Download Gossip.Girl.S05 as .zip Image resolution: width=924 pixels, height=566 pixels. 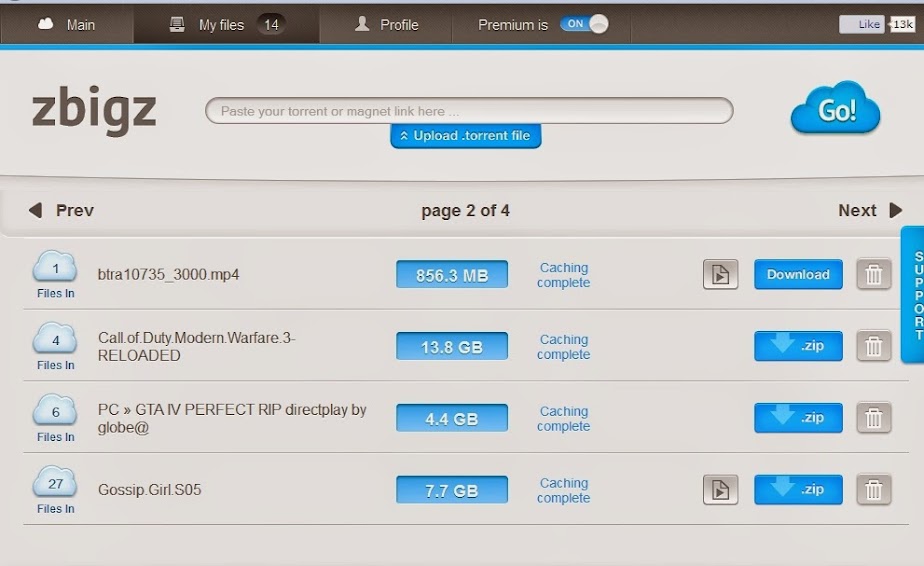798,489
